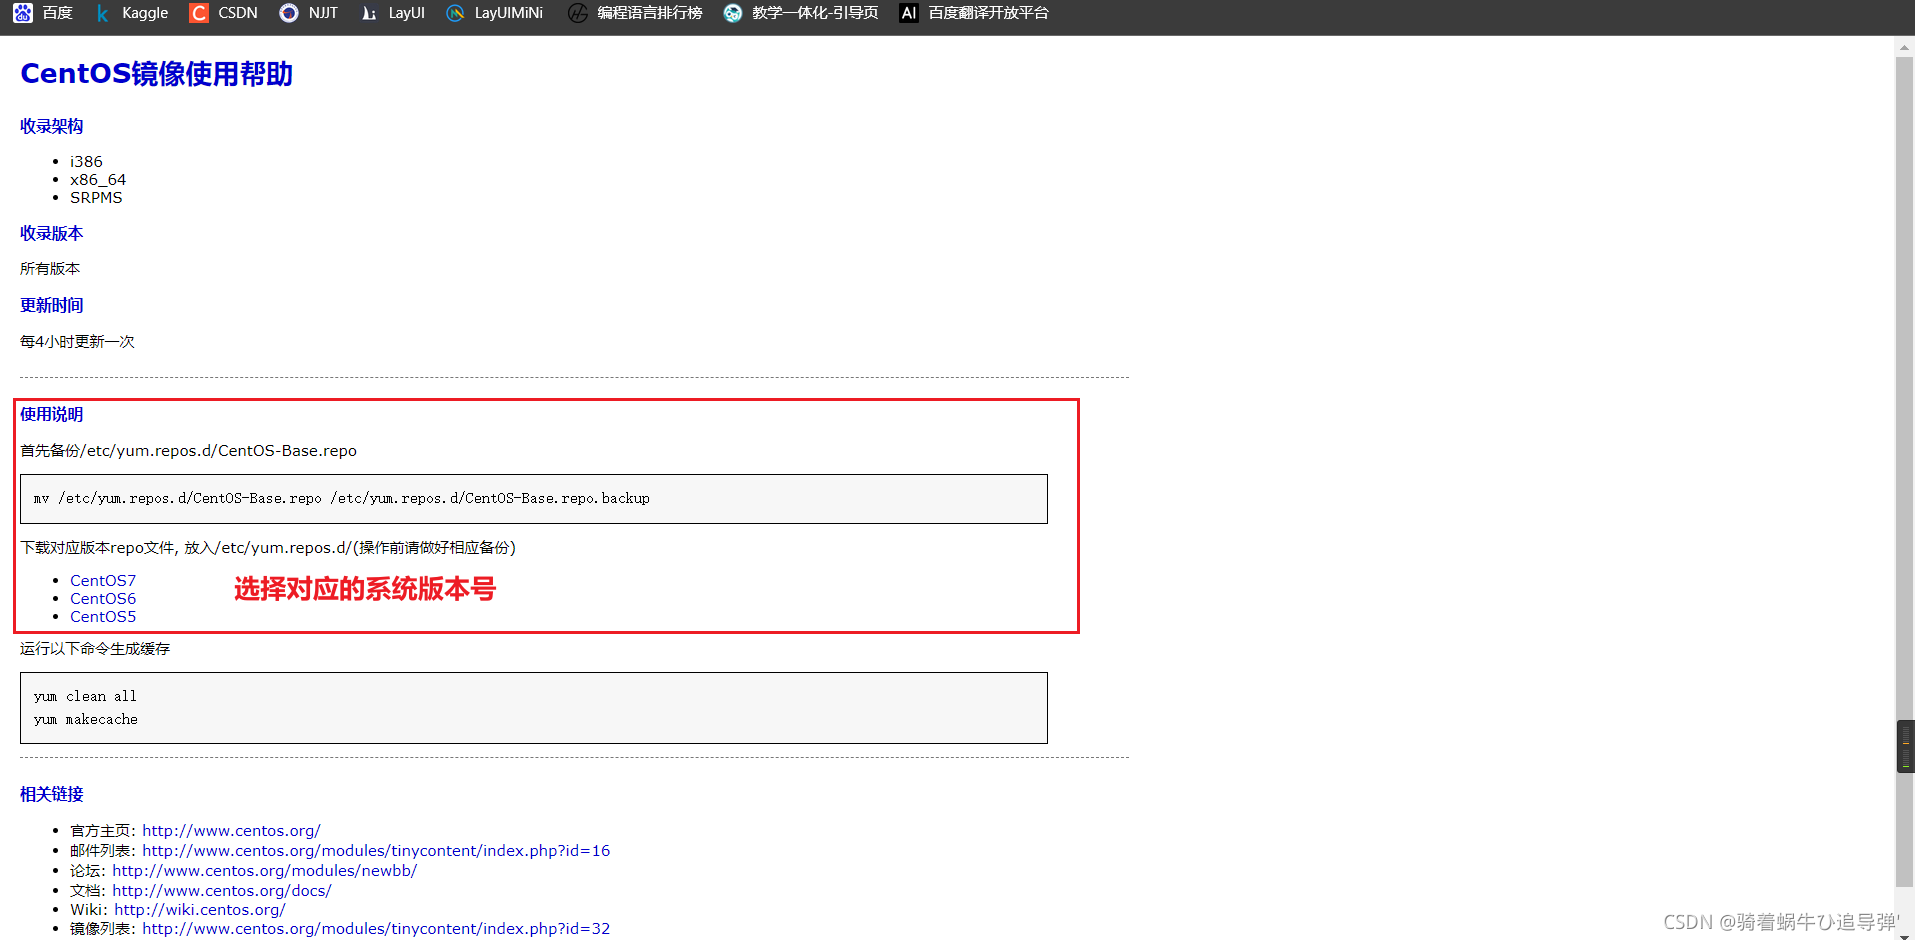
Task: Open the mailing list link id=16
Action: (376, 850)
